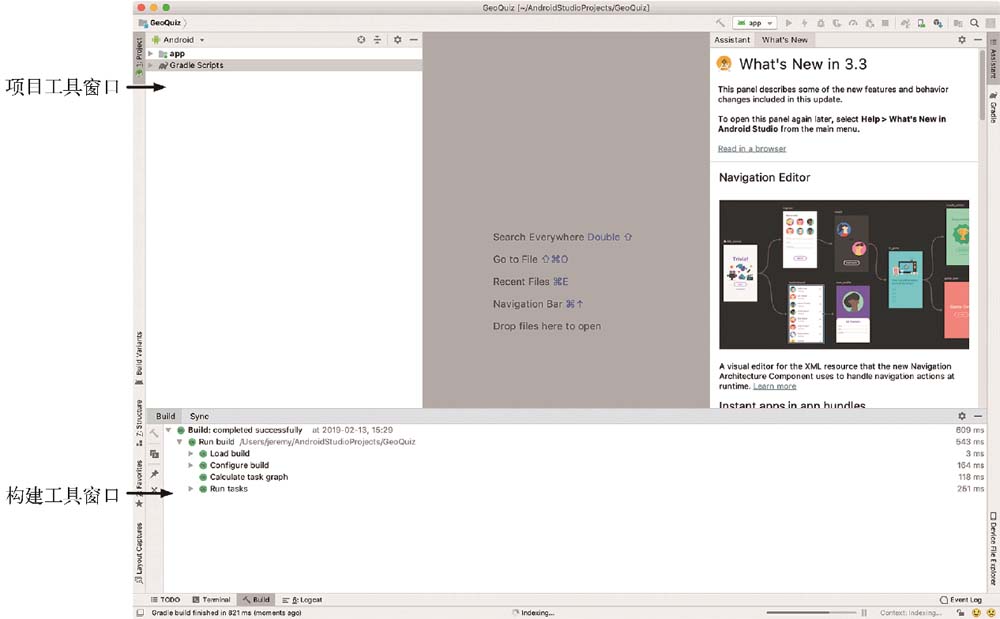Click the Run app play button
This screenshot has height=619, width=1000.
click(788, 23)
